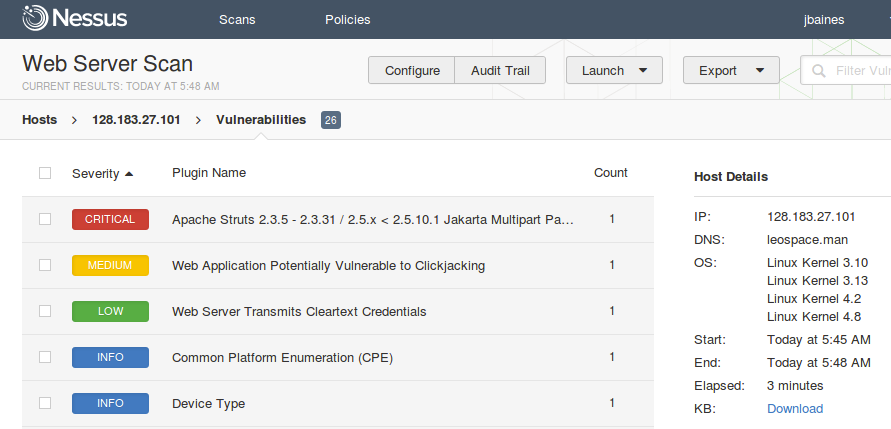Select the 128.183.27.101 breadcrumb
891x429 pixels.
136,120
